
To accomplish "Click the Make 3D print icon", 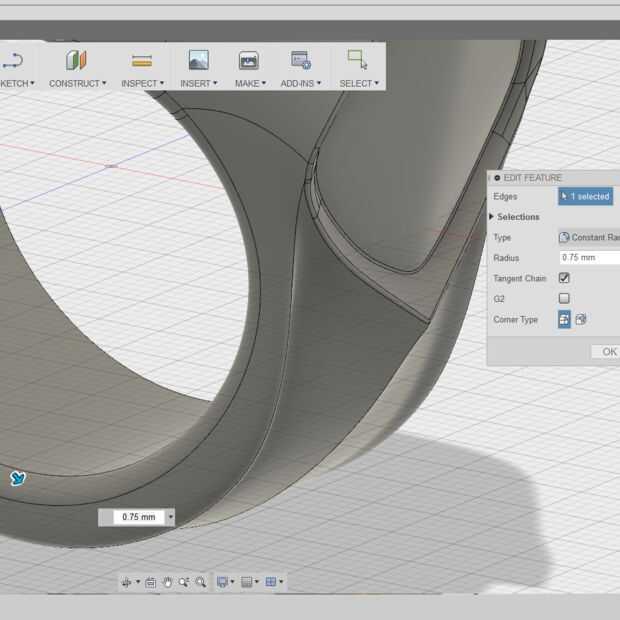I will 248,60.
